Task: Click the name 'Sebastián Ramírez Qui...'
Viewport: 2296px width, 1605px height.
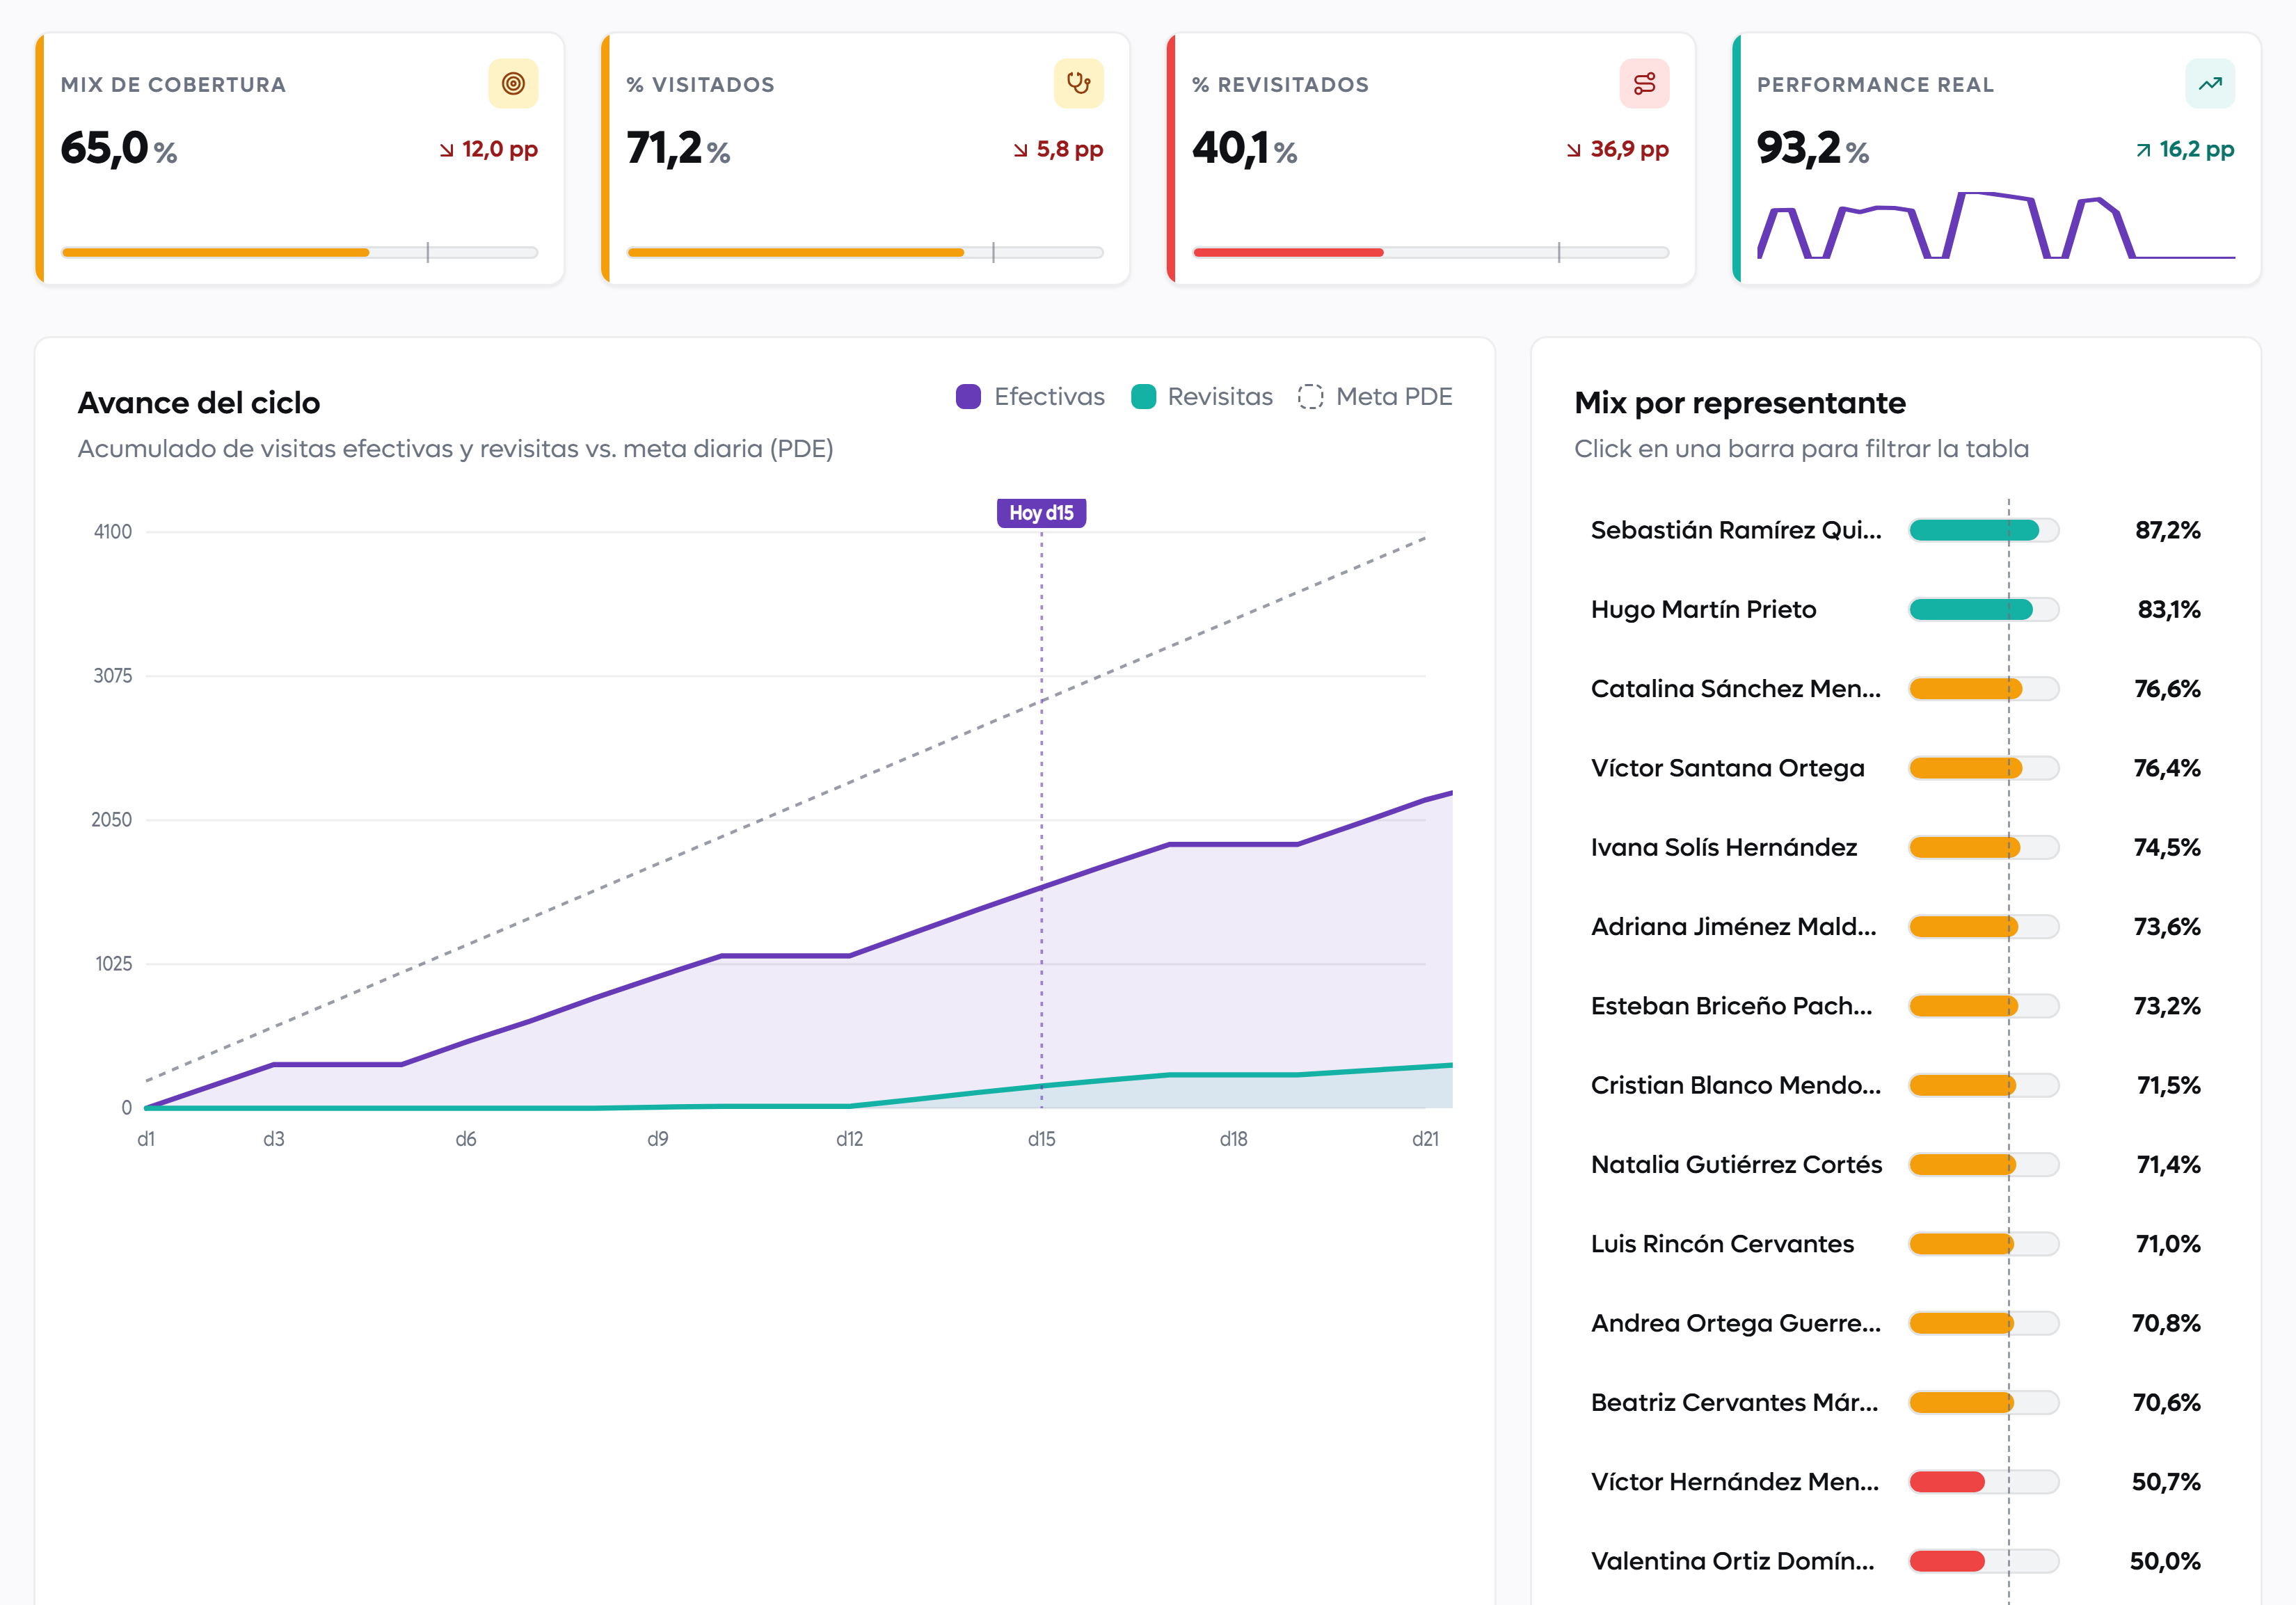Action: 1736,530
